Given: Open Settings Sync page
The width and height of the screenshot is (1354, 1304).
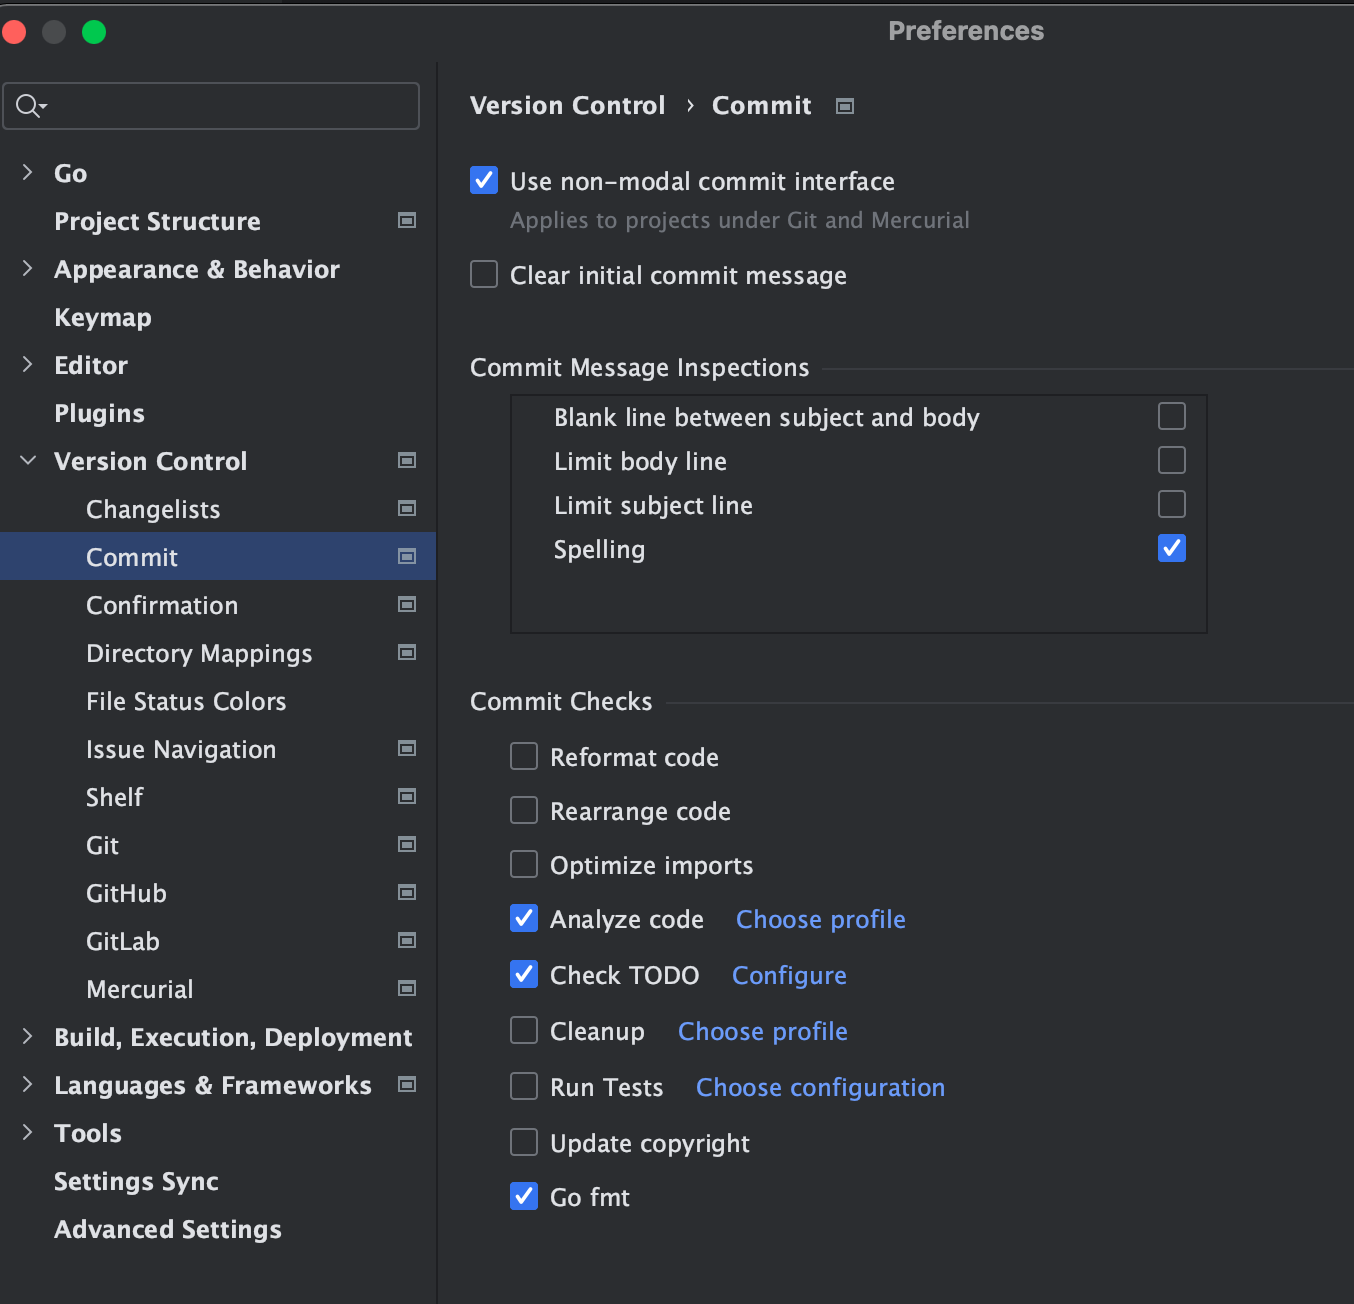Looking at the screenshot, I should click(x=136, y=1181).
